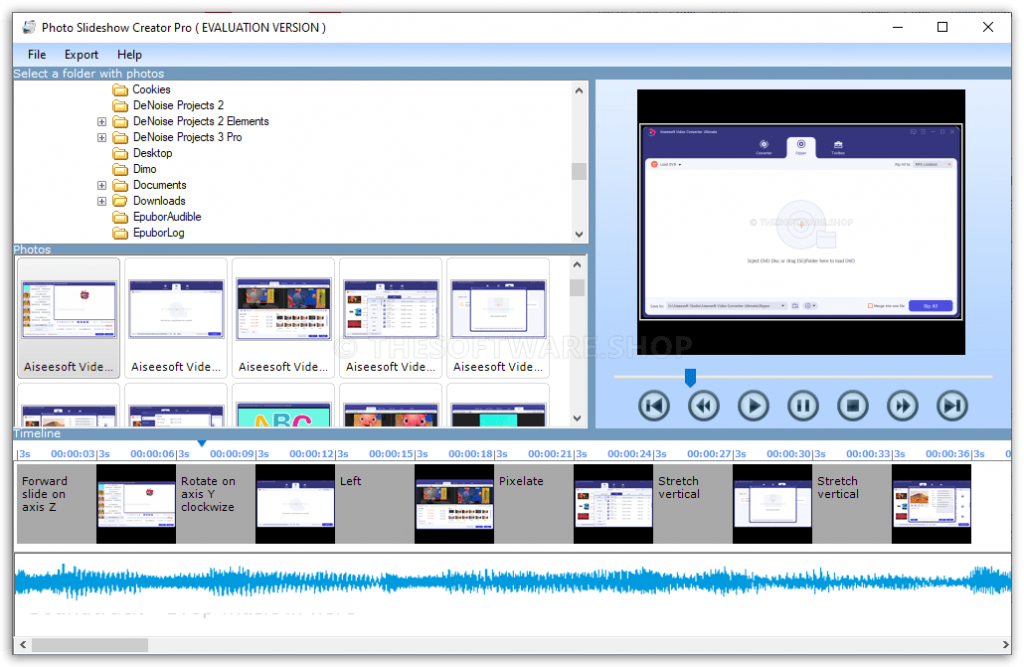Pause the slideshow preview
Image resolution: width=1024 pixels, height=667 pixels.
click(803, 405)
